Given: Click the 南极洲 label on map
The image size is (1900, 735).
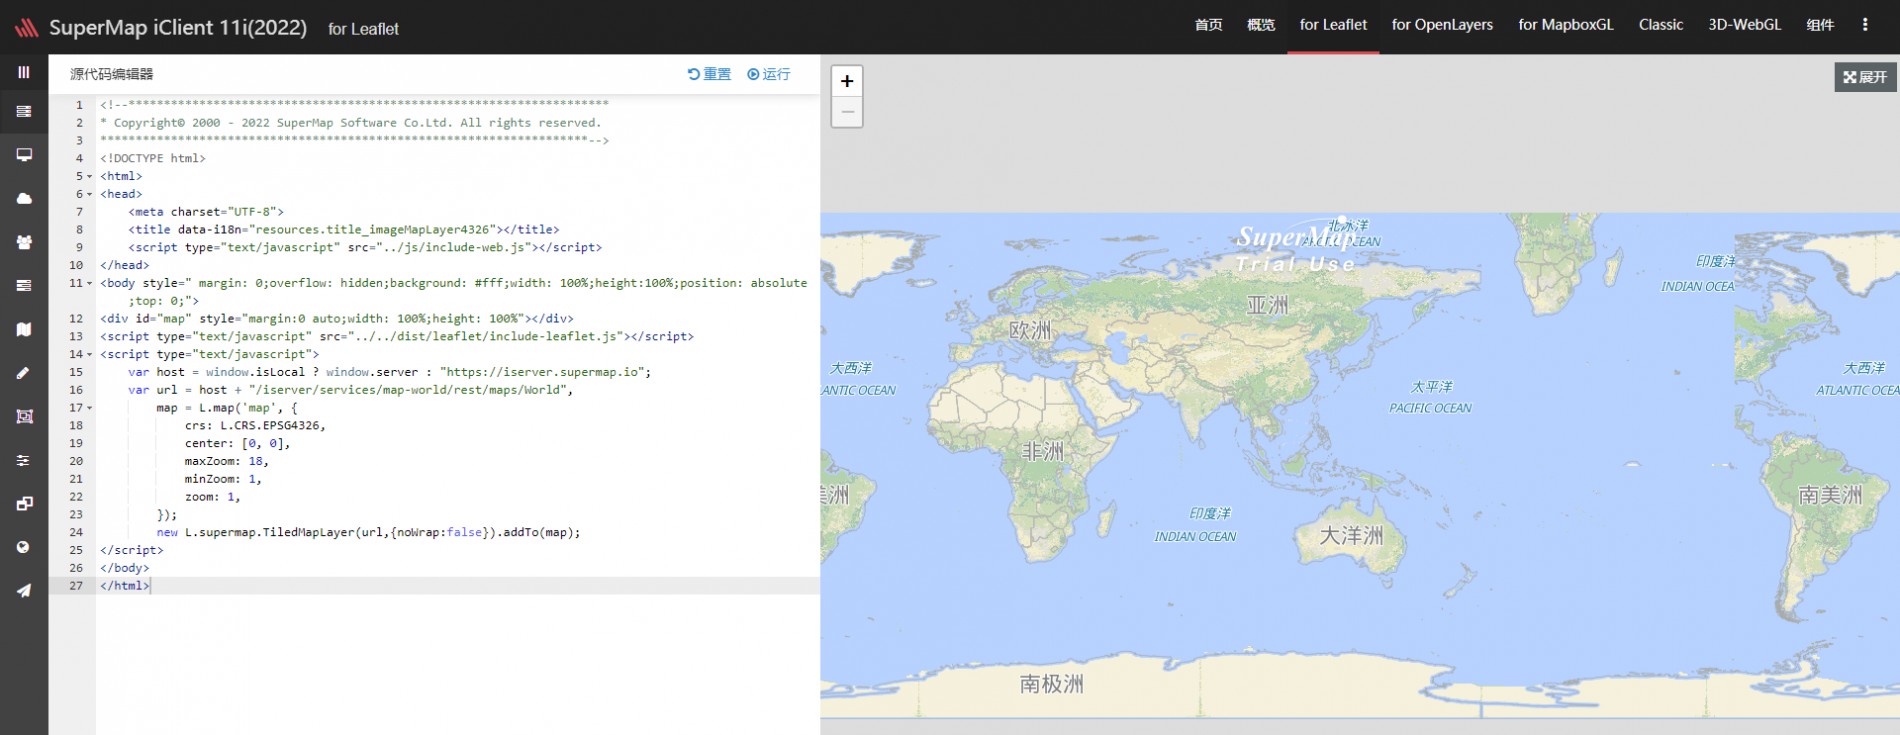Looking at the screenshot, I should pyautogui.click(x=1052, y=684).
